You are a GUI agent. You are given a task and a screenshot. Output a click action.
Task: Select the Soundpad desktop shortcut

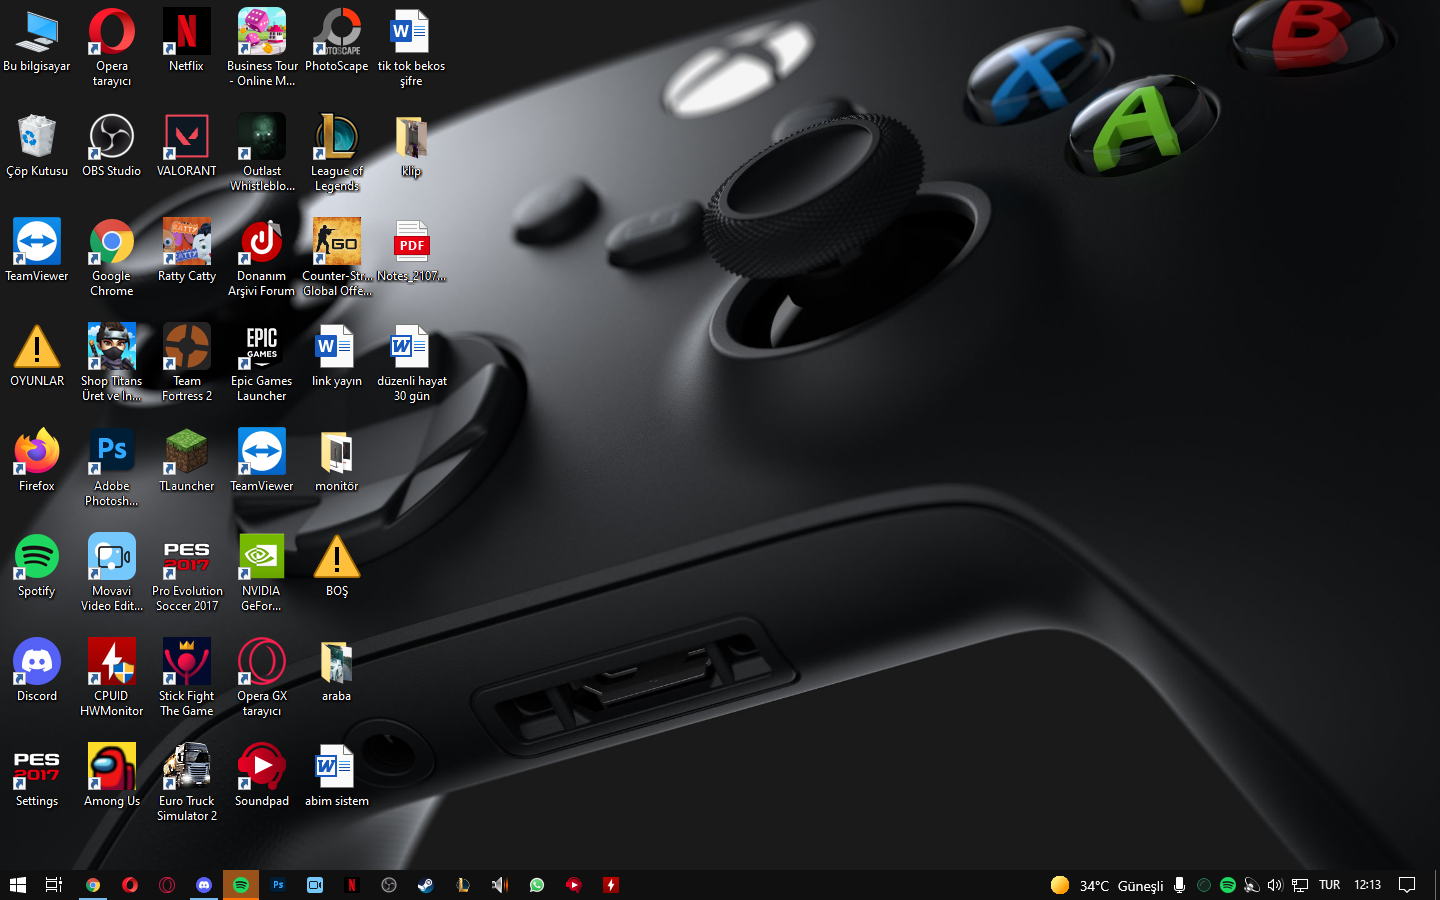262,776
